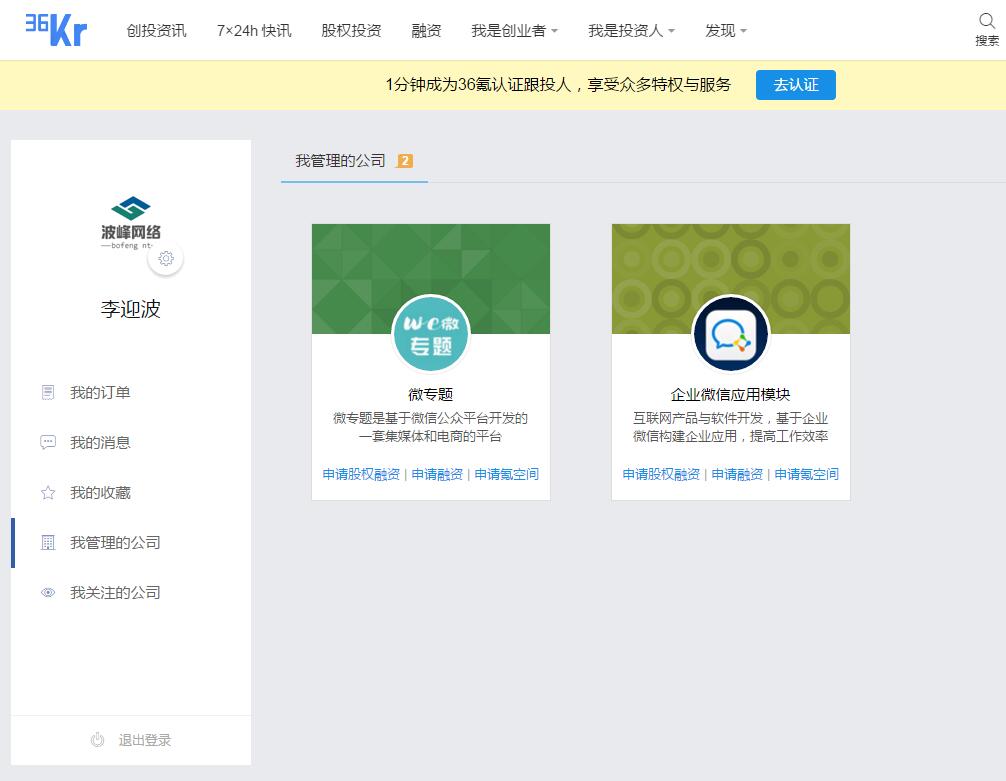Click the 退出登录 power icon

tap(98, 740)
